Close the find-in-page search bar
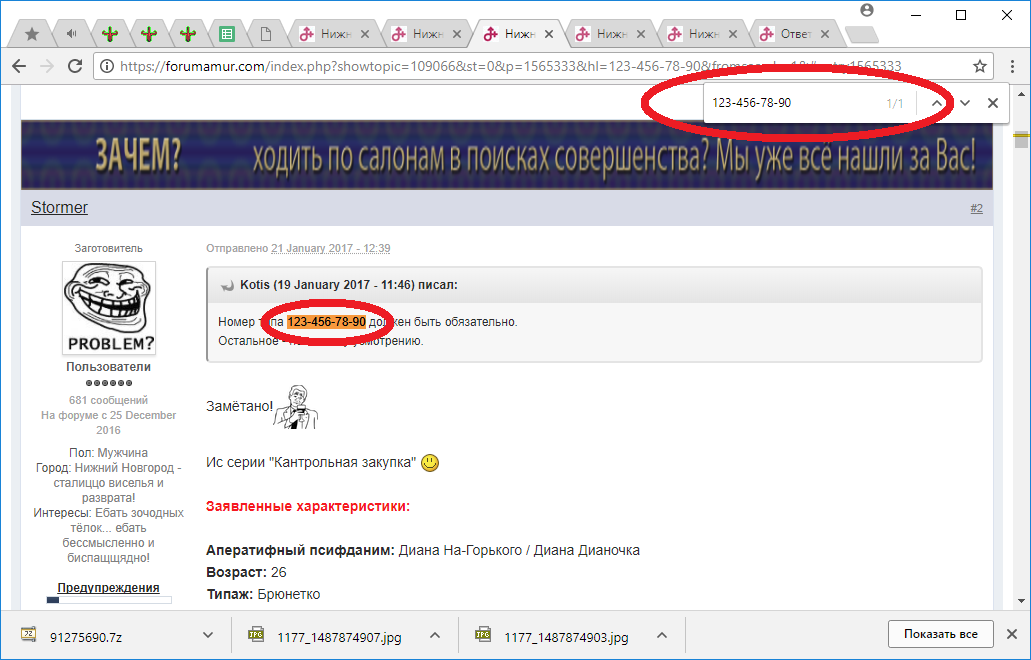Screen dimensions: 1031x660 [x=993, y=103]
